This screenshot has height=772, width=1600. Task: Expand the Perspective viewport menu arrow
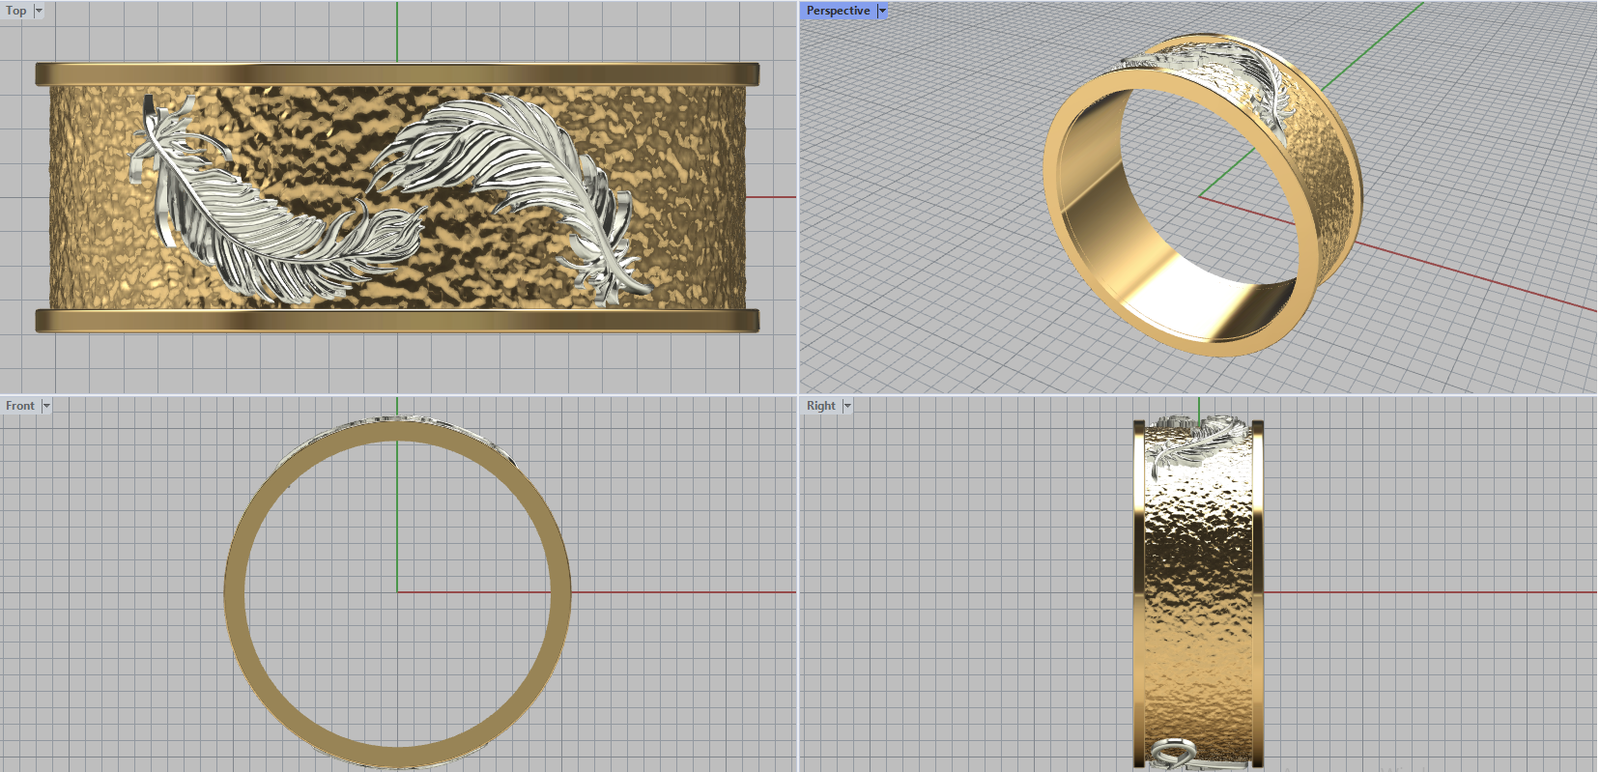click(882, 11)
